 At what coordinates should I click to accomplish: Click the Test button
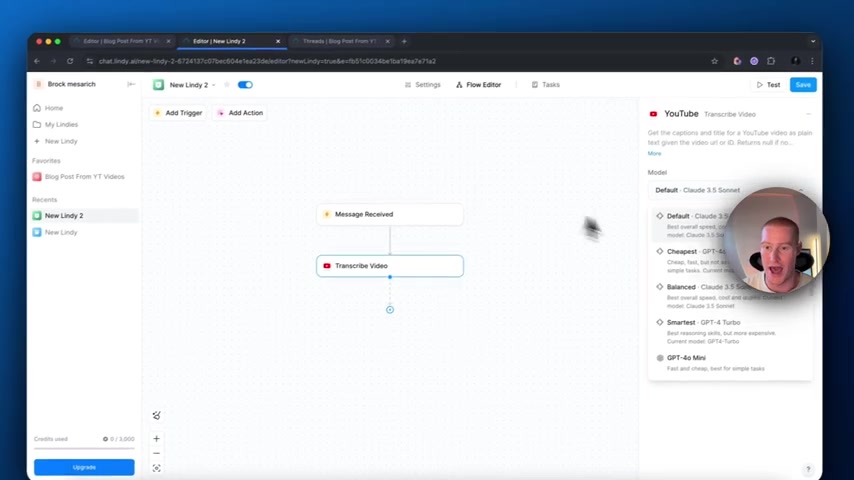pos(768,85)
